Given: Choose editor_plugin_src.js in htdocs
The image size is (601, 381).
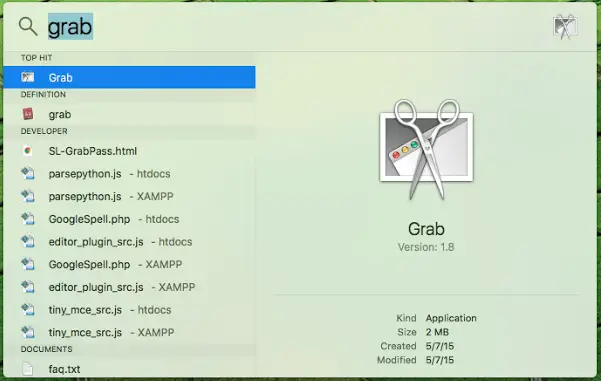Looking at the screenshot, I should (130, 241).
